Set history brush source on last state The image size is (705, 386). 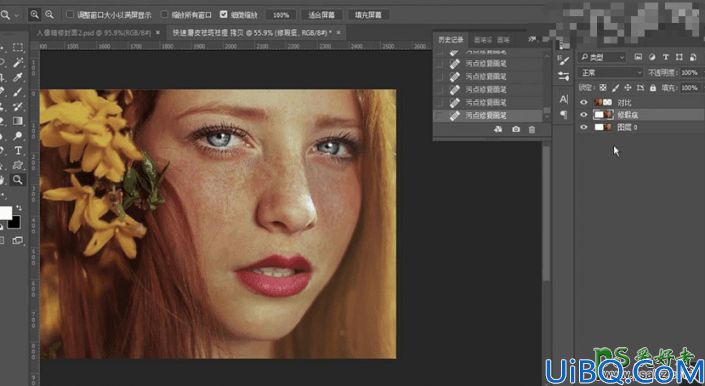tap(440, 115)
